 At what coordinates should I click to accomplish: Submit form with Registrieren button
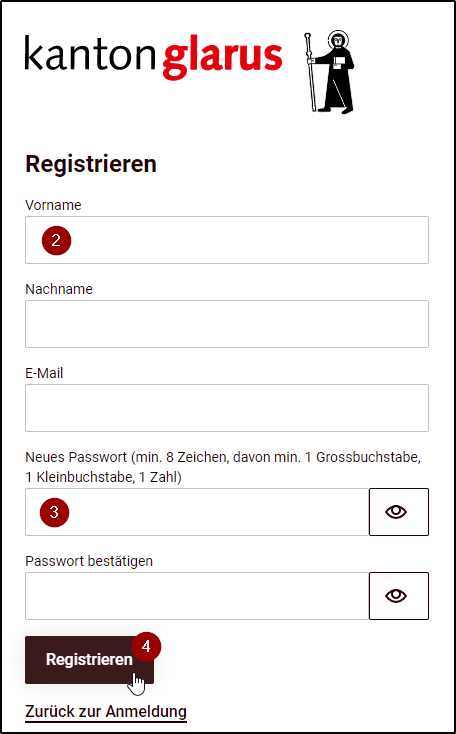pyautogui.click(x=89, y=660)
